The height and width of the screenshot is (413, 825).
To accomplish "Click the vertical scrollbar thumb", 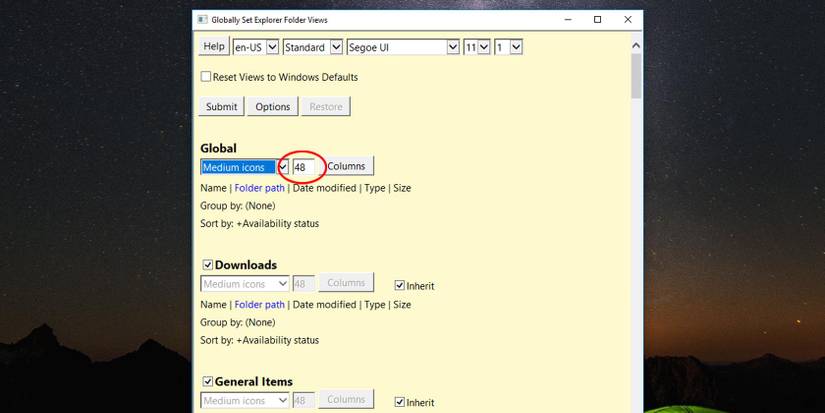I will pyautogui.click(x=636, y=75).
